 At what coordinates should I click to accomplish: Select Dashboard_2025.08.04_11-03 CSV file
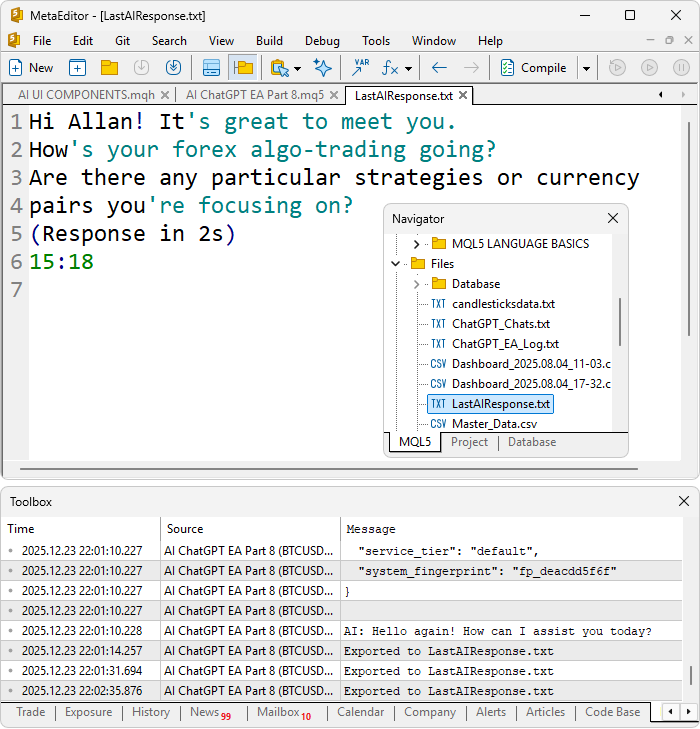point(521,364)
